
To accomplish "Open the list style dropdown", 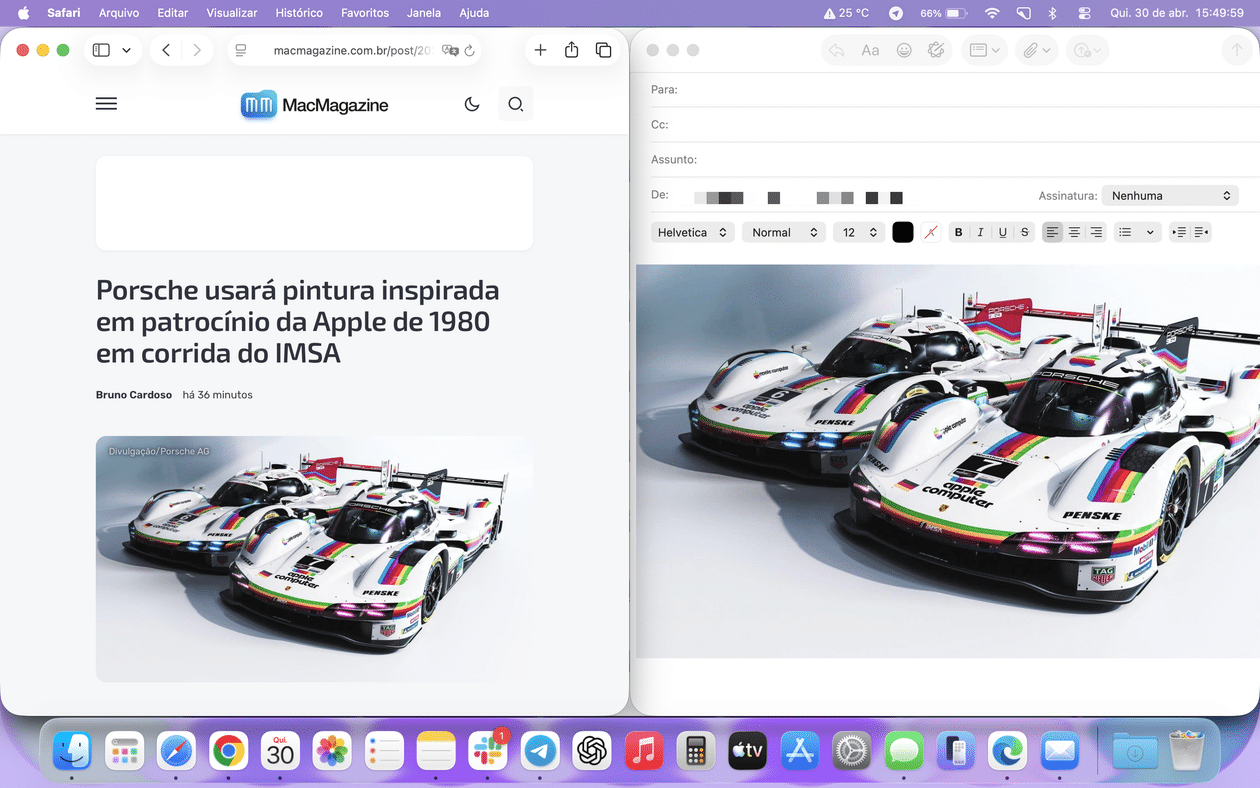I will coord(1137,232).
